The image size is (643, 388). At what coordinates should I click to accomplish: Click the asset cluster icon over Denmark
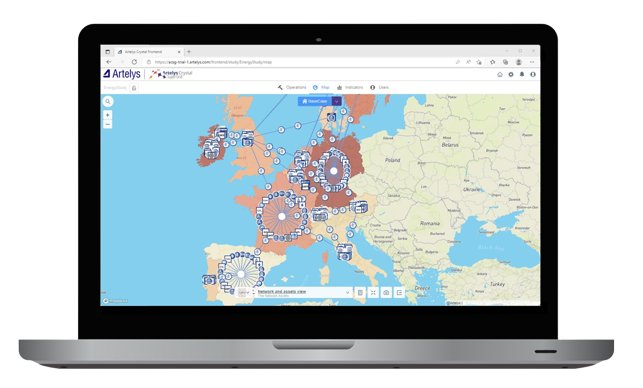331,117
